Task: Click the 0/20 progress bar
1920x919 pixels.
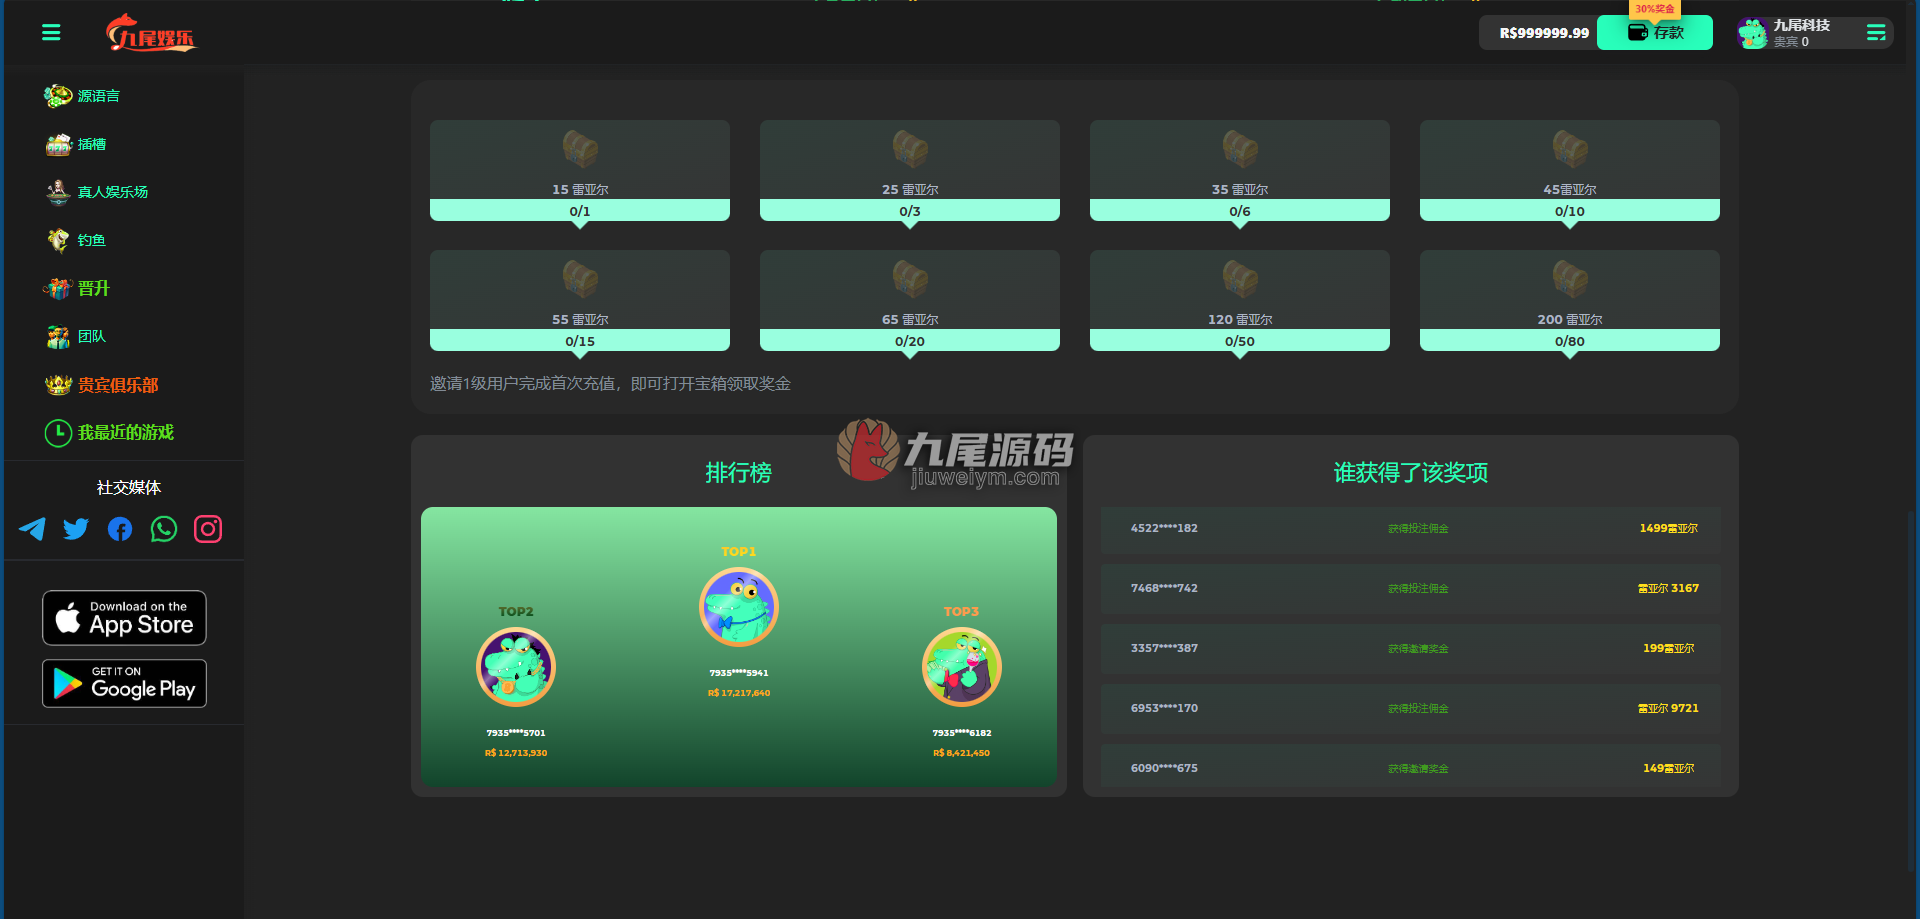Action: point(910,341)
